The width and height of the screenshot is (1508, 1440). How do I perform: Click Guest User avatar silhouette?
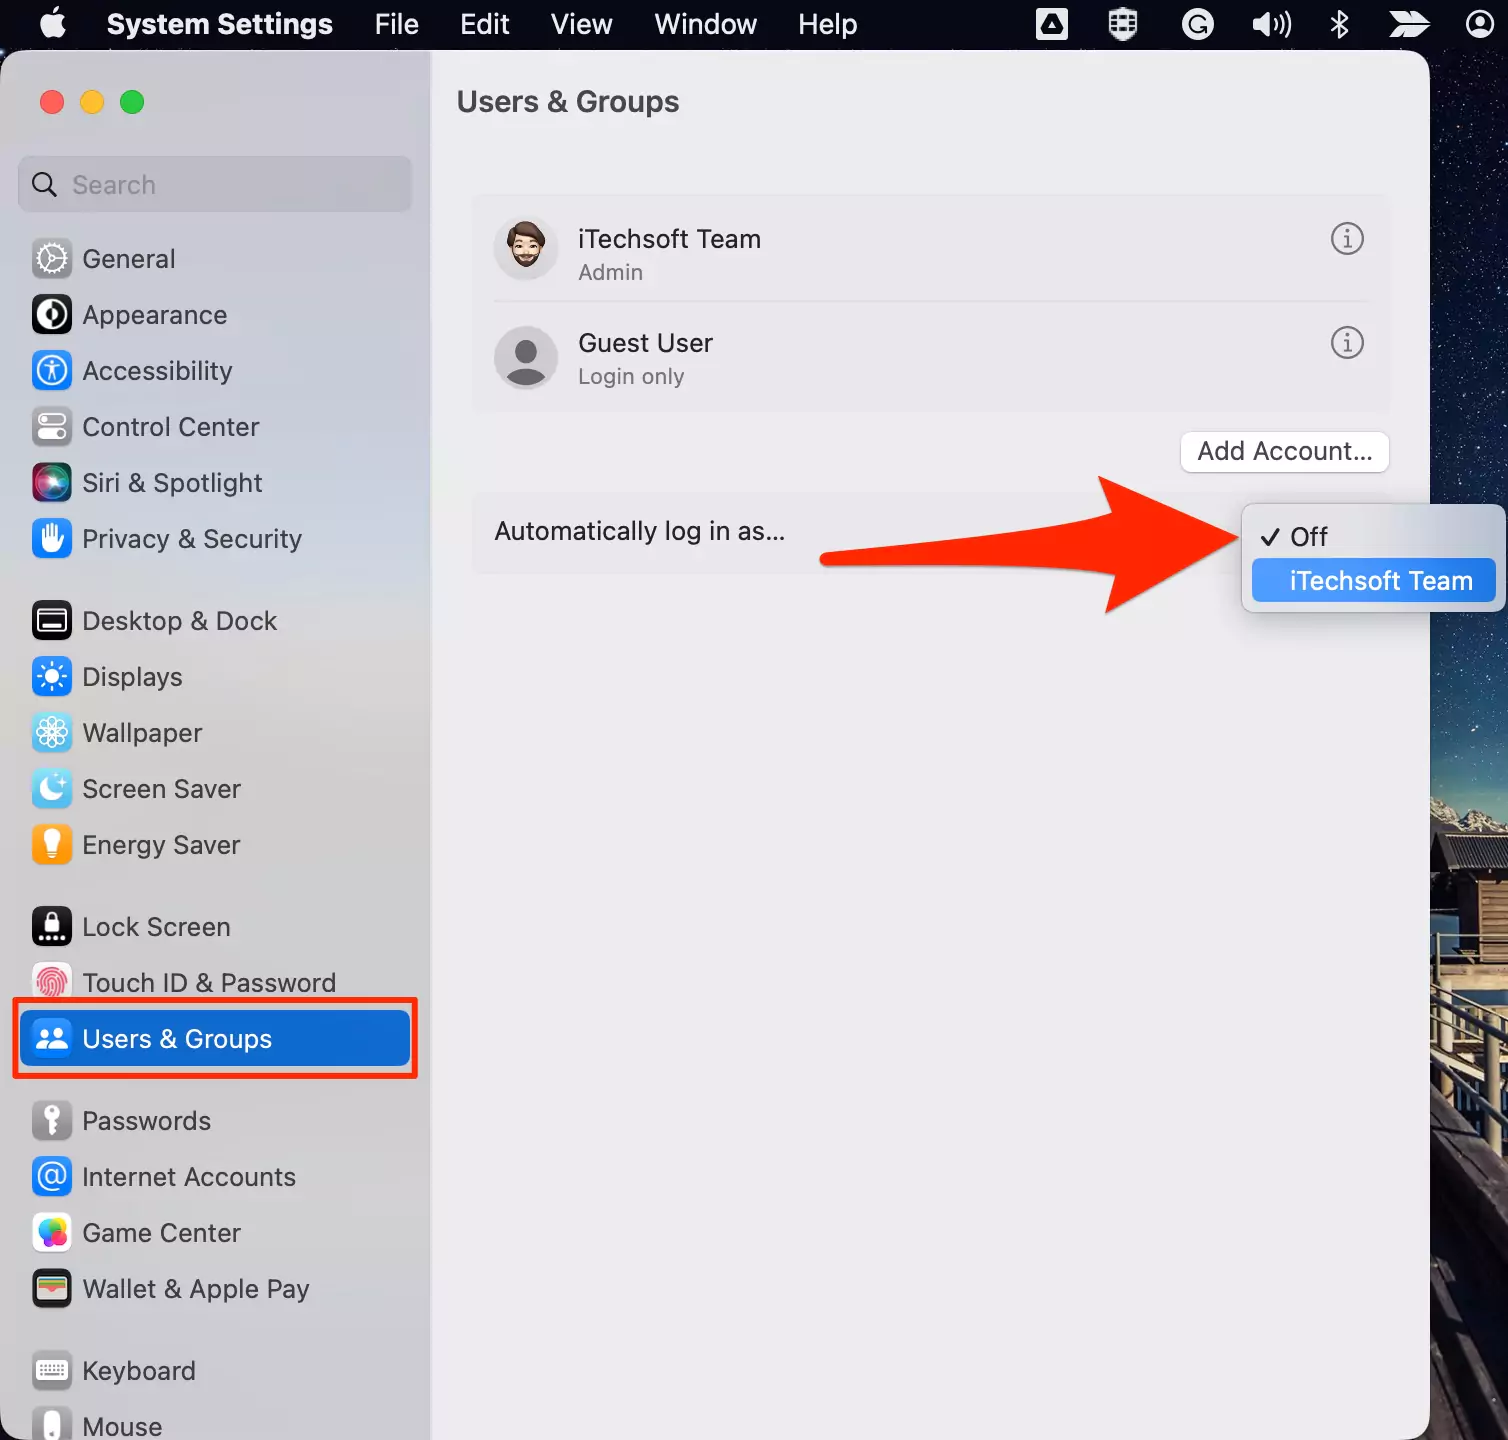click(526, 357)
